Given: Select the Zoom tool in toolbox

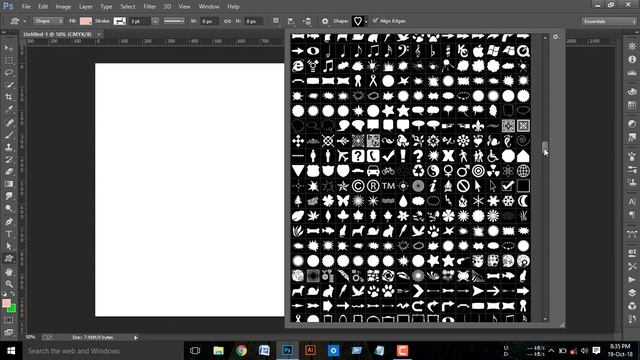Looking at the screenshot, I should pos(9,284).
